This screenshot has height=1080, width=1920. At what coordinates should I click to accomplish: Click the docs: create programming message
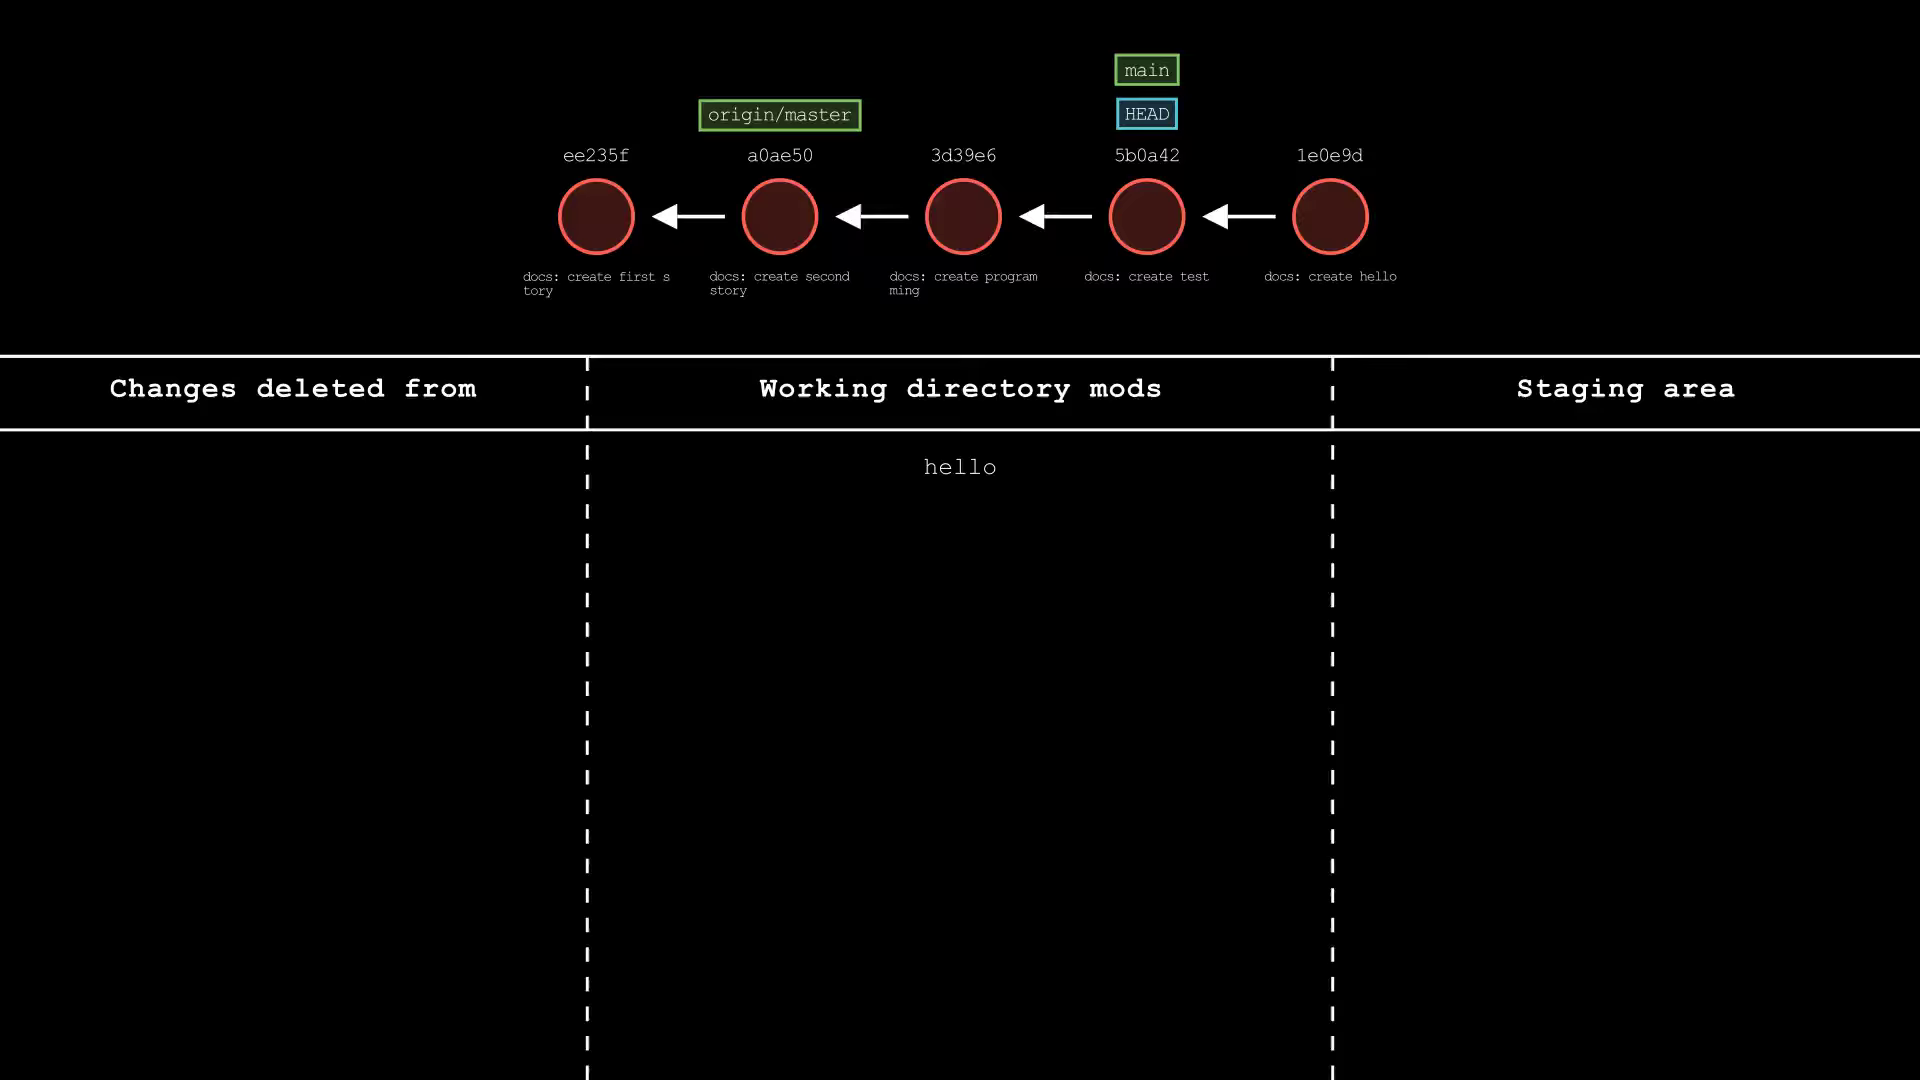pyautogui.click(x=963, y=284)
